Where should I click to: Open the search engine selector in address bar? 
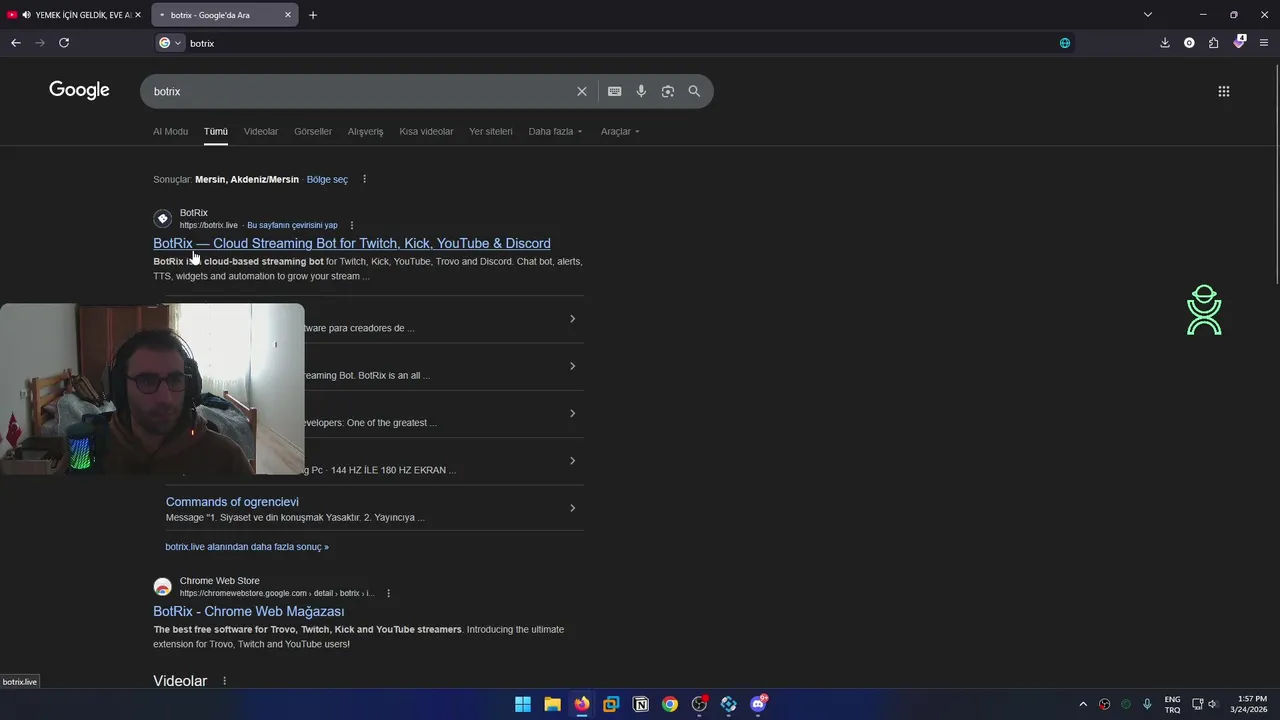coord(170,43)
